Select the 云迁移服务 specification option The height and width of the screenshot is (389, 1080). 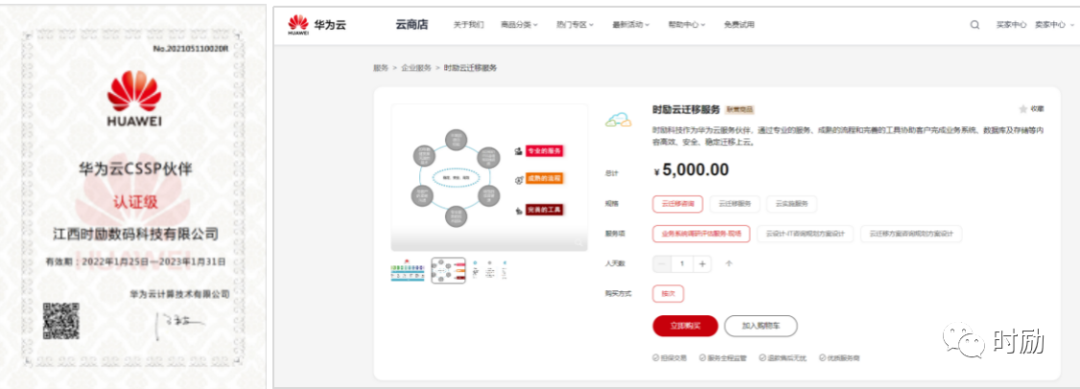pyautogui.click(x=734, y=204)
